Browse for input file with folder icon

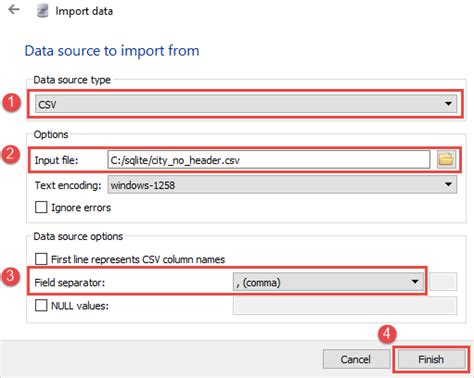pos(446,159)
